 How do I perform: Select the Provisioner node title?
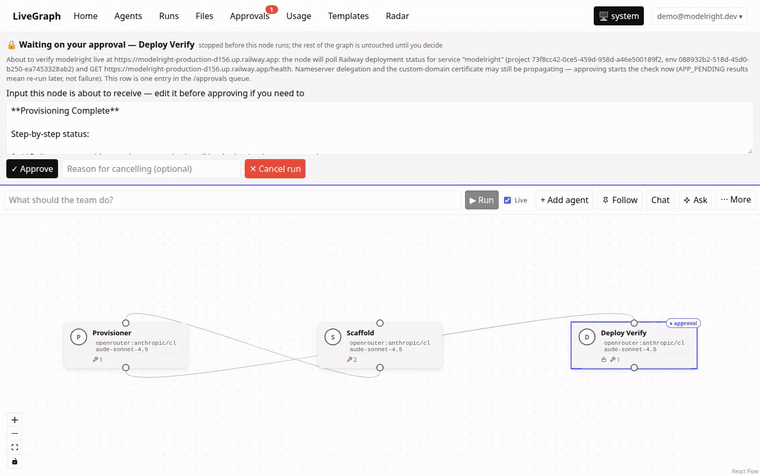[111, 333]
